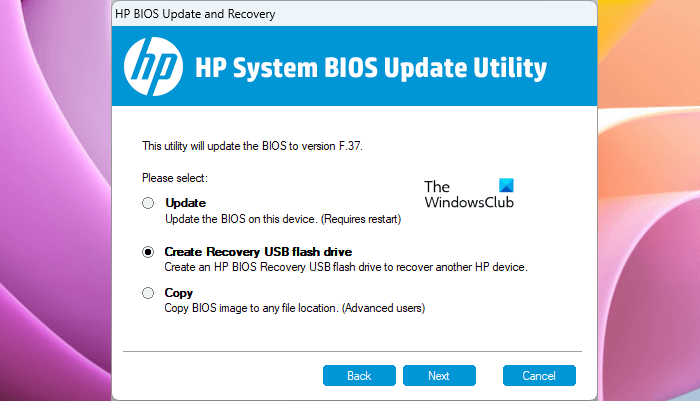This screenshot has width=700, height=401.
Task: Click the bold "Copy" option label
Action: tap(179, 293)
